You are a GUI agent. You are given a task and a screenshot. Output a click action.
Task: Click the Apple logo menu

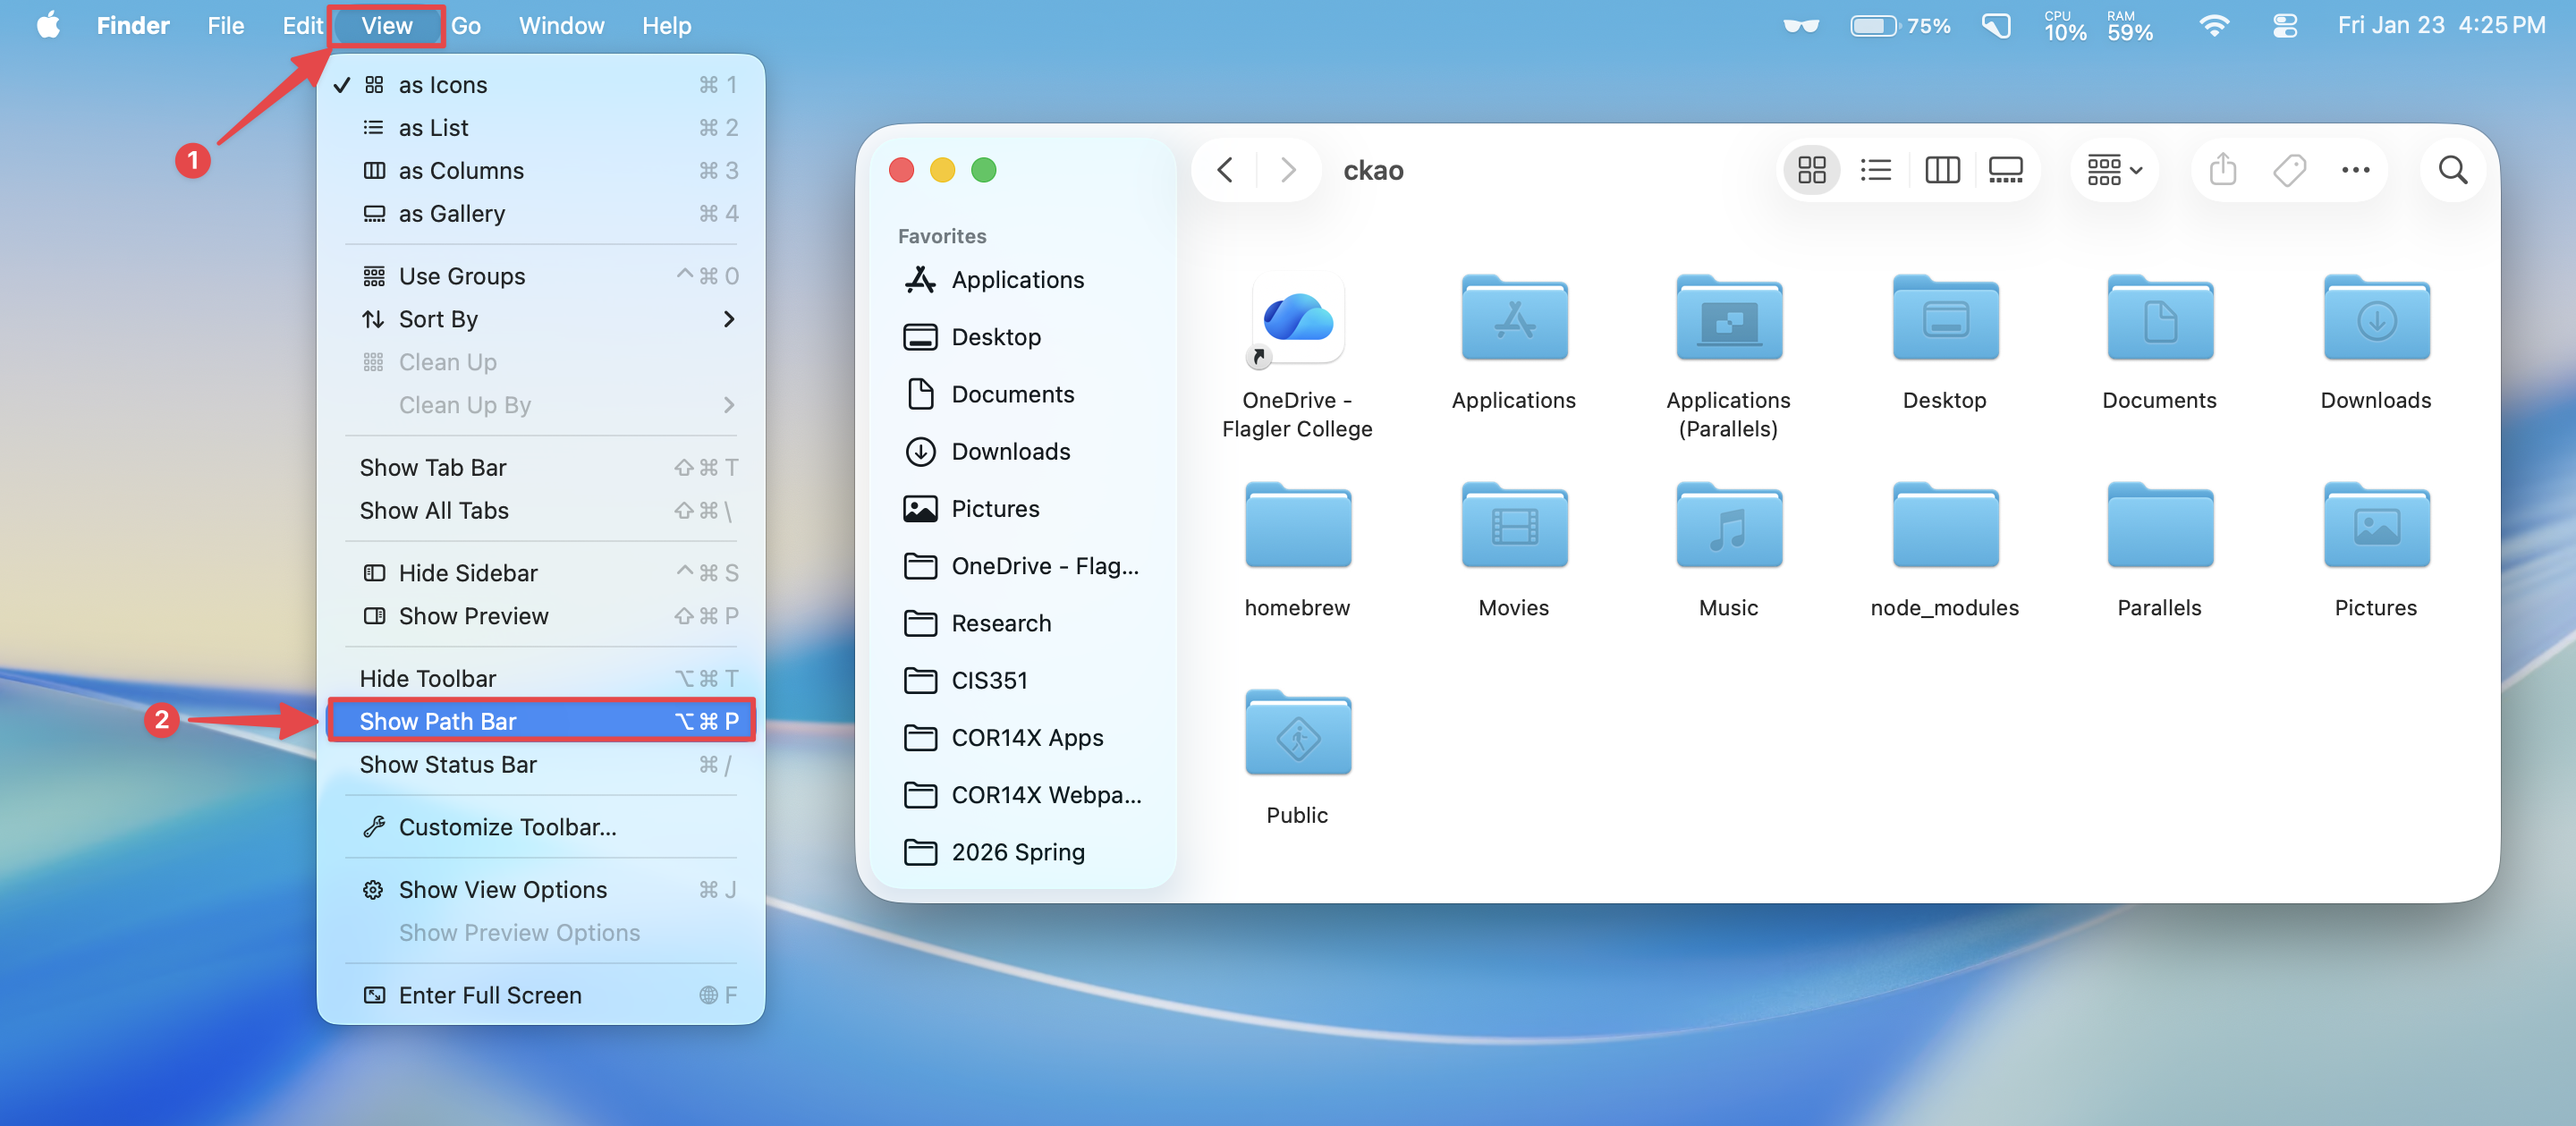tap(48, 25)
